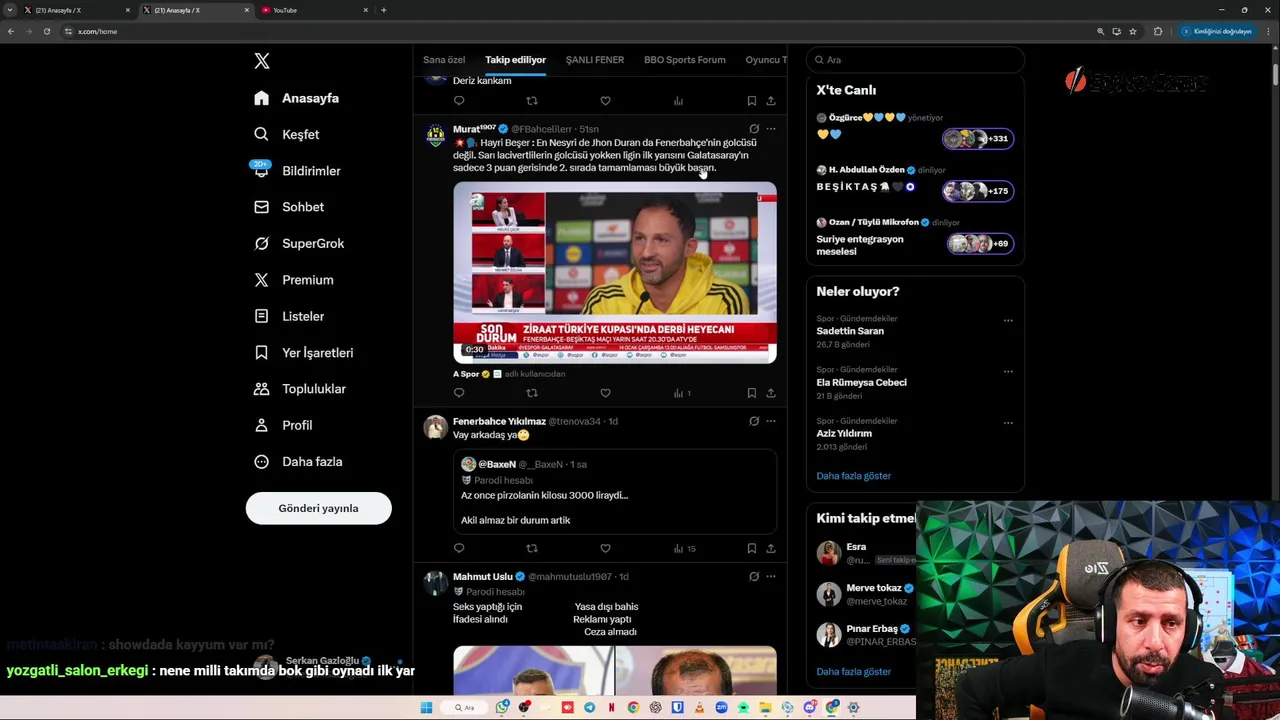
Task: Open Esra's suggested profile
Action: [856, 547]
